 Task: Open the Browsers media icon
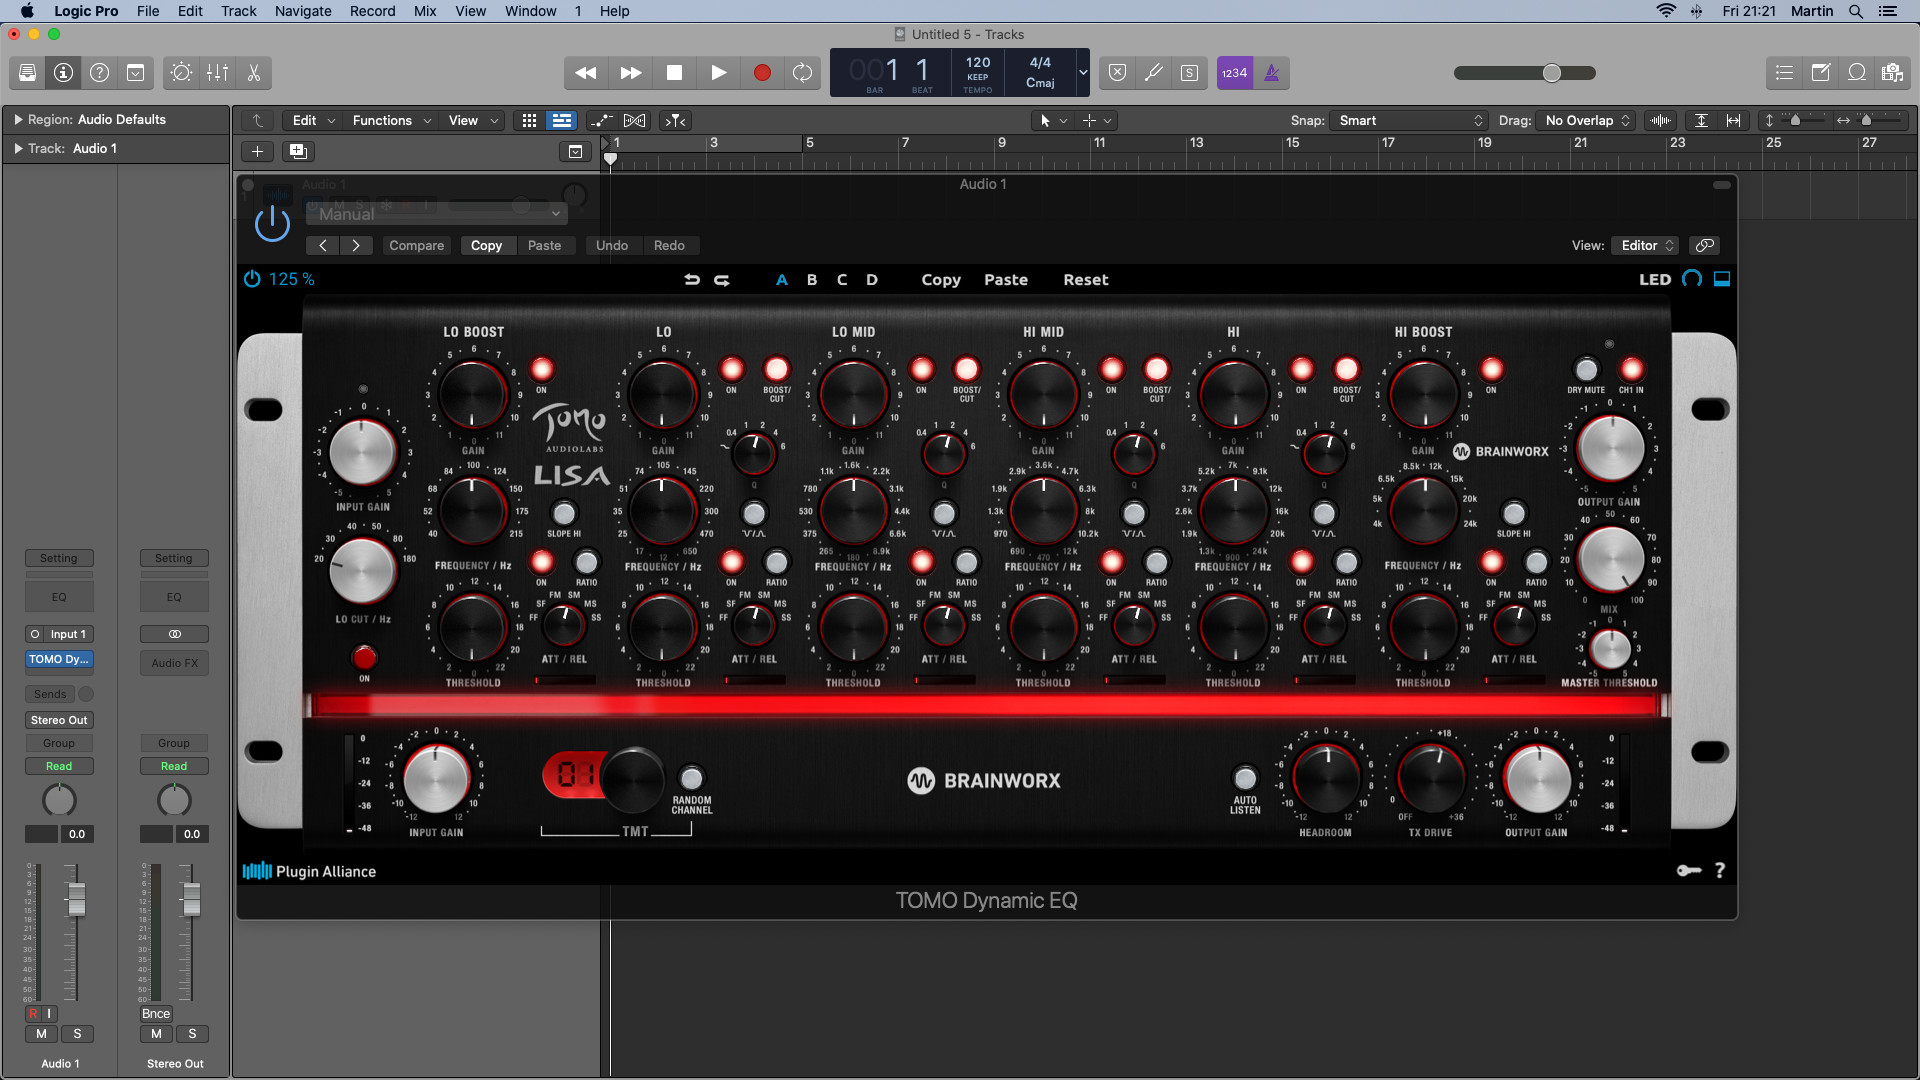pyautogui.click(x=1892, y=72)
